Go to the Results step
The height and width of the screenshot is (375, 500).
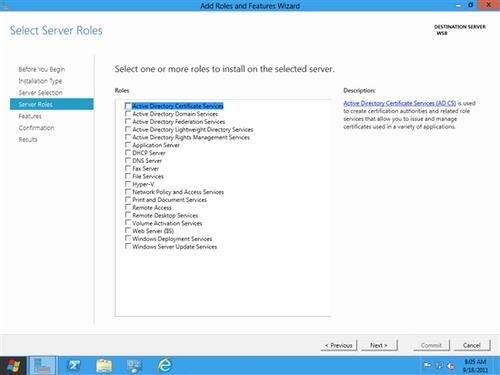point(28,139)
